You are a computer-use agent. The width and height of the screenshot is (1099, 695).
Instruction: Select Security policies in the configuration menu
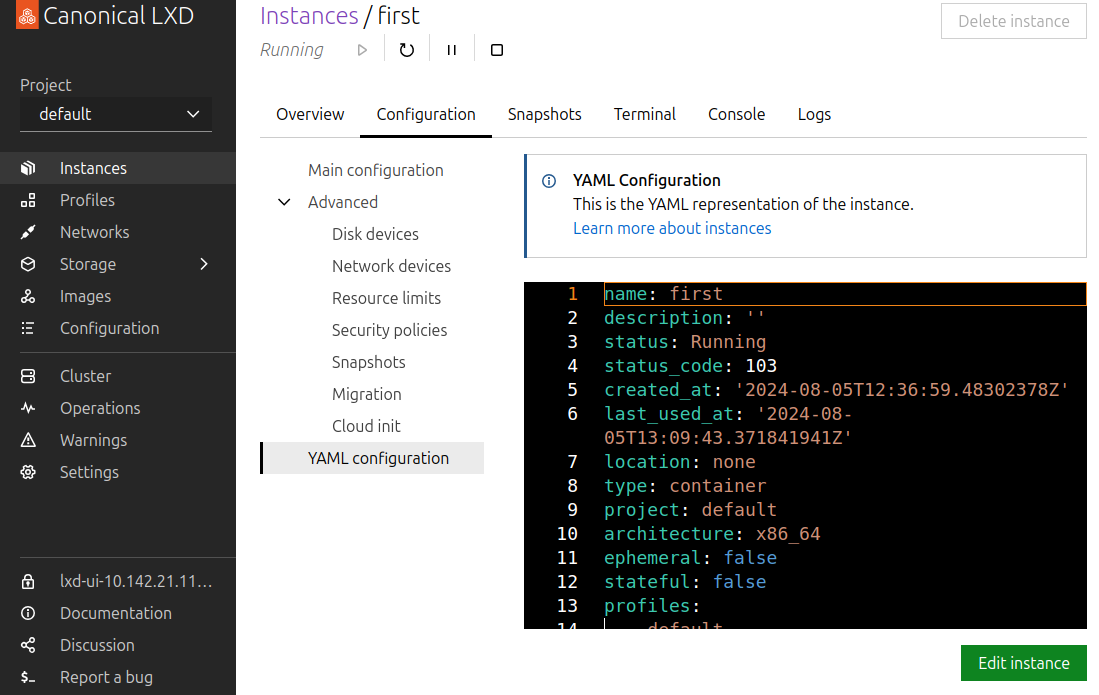pos(389,330)
